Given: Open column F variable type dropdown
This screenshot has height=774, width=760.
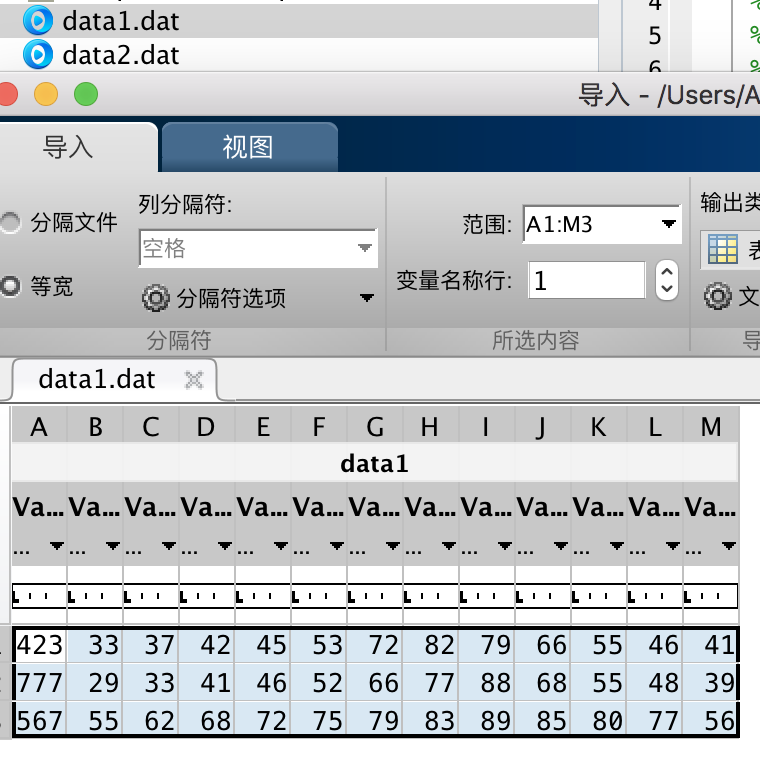Looking at the screenshot, I should pos(337,545).
